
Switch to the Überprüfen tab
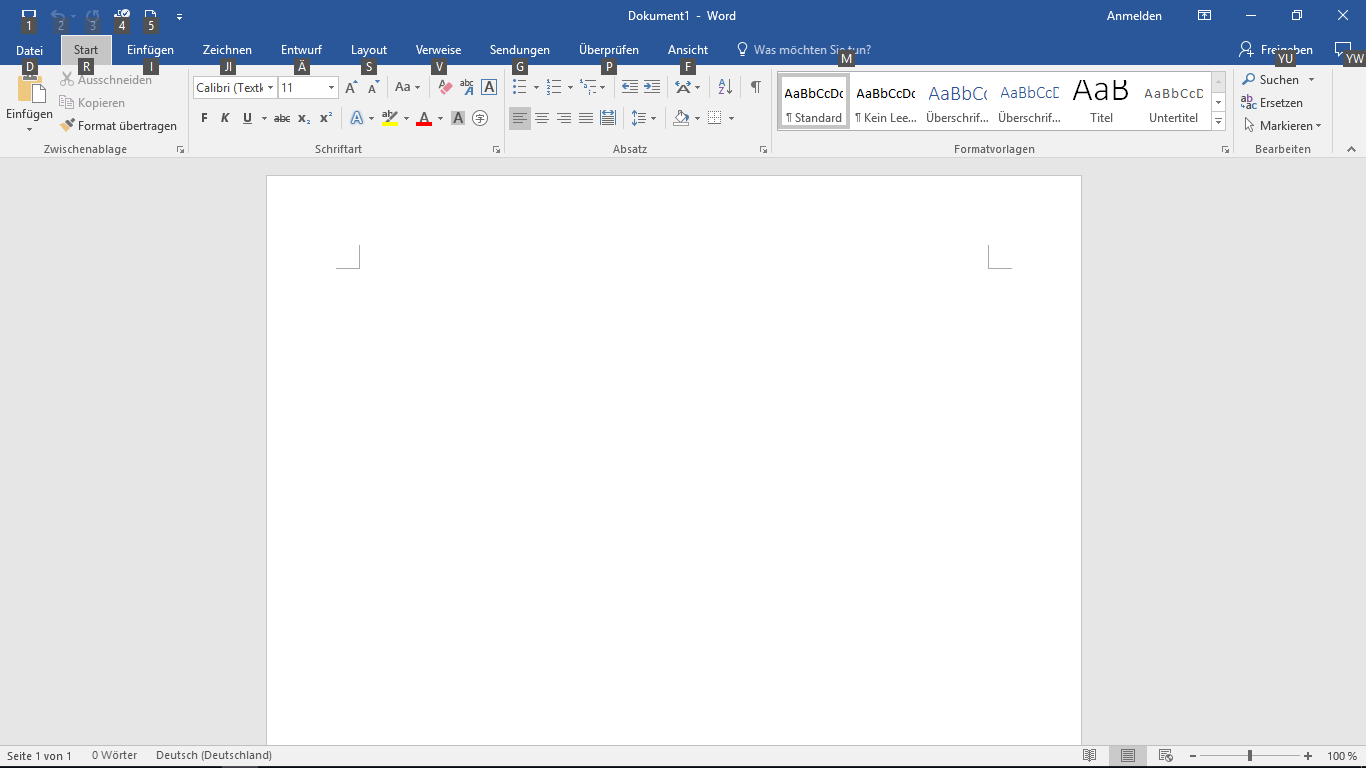pos(609,50)
